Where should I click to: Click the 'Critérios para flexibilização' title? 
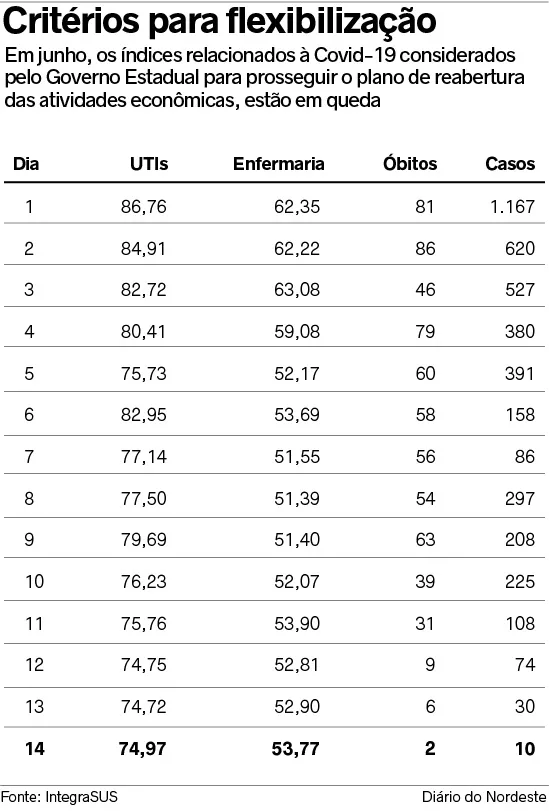coord(220,21)
